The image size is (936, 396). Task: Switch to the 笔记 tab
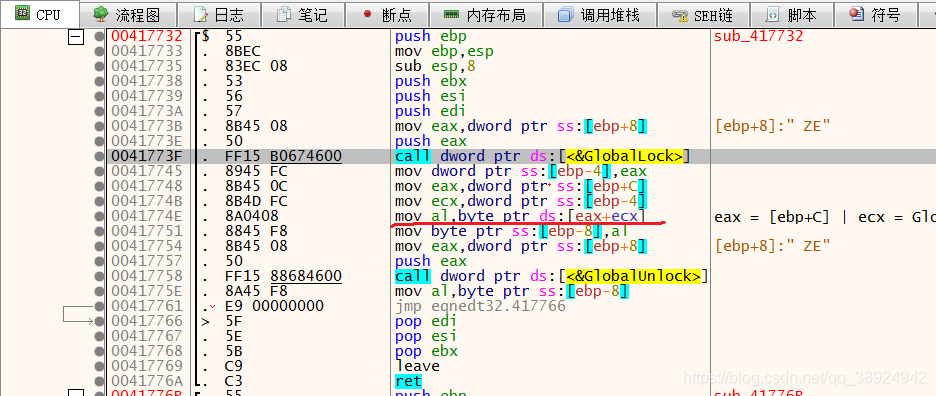tap(303, 15)
